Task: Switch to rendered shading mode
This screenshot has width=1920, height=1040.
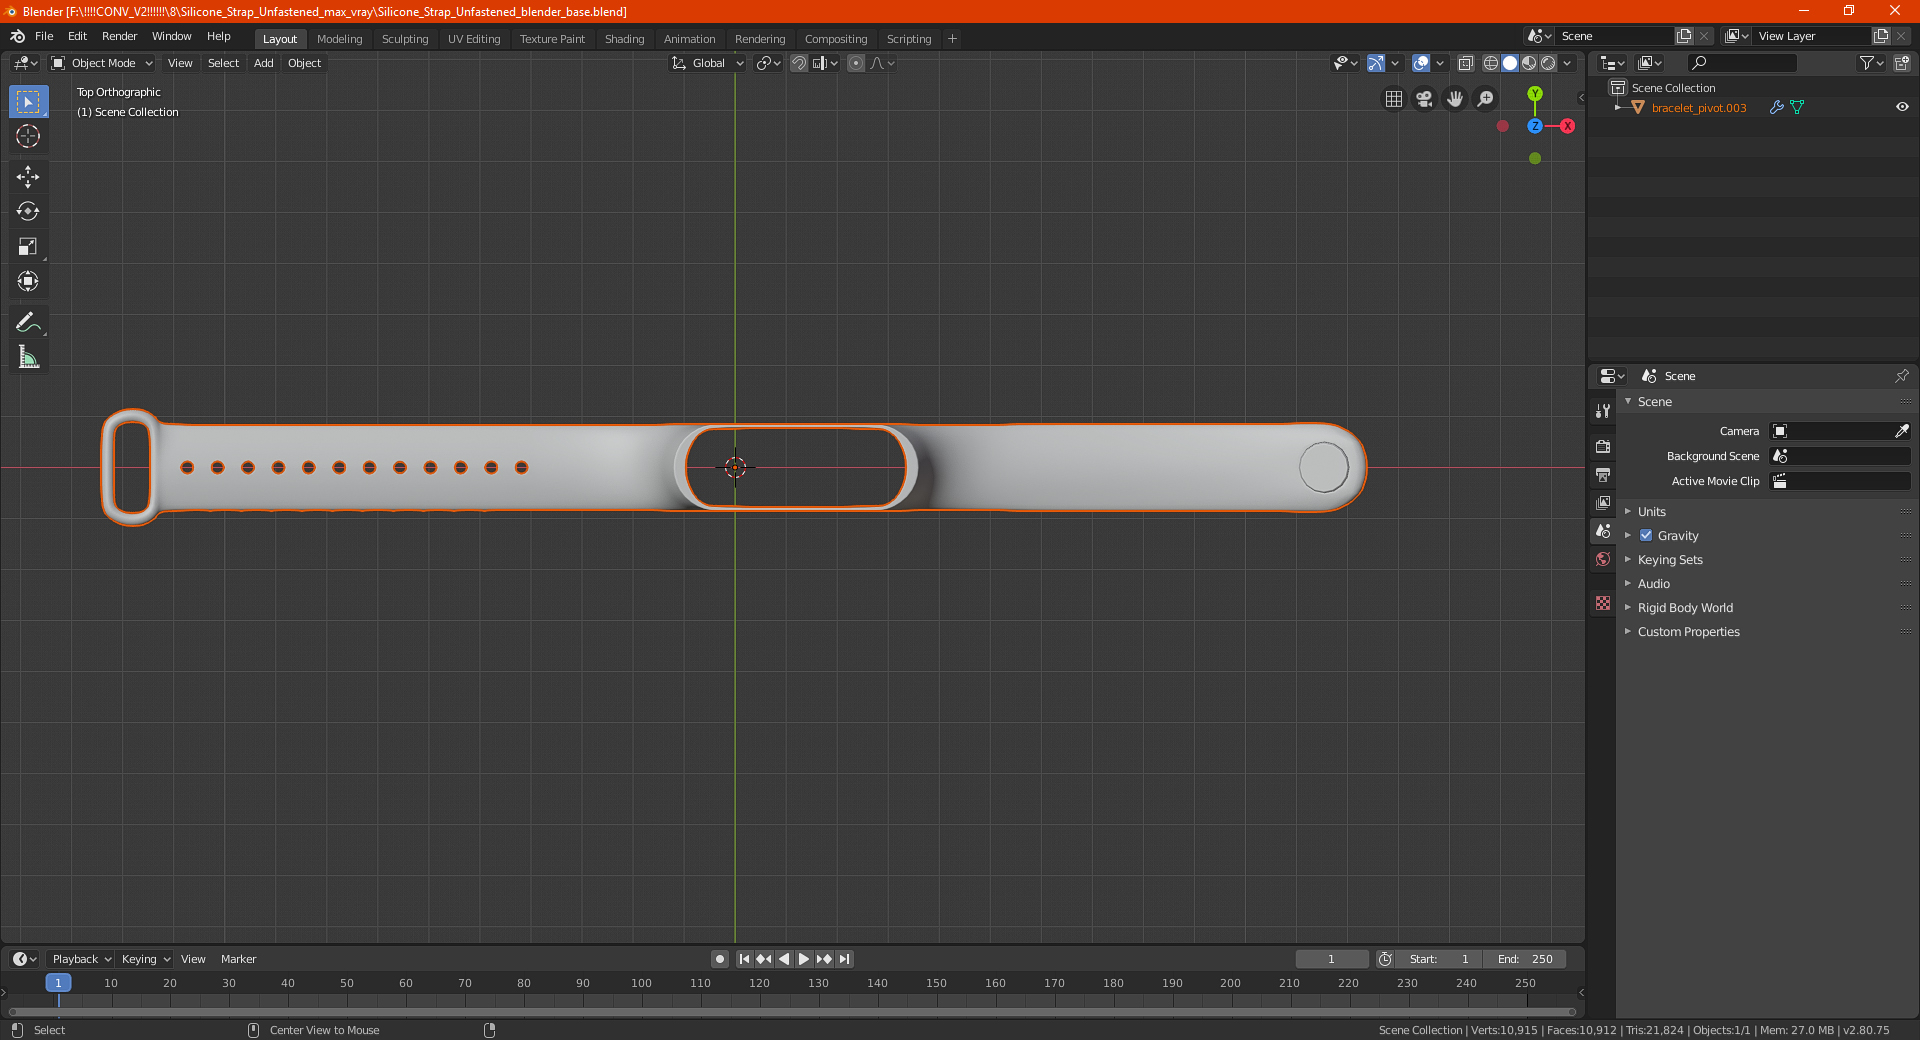Action: pyautogui.click(x=1548, y=63)
